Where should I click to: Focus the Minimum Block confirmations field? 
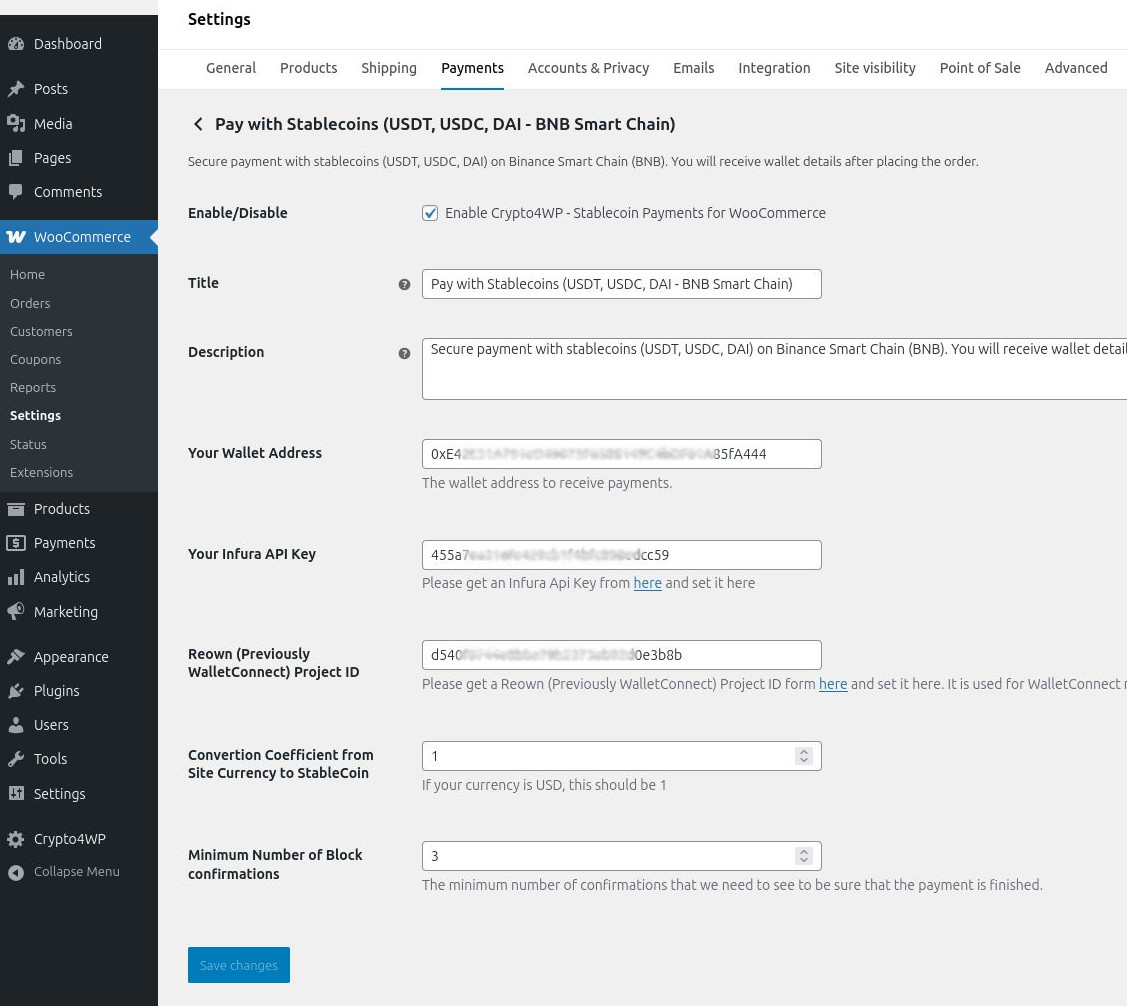[622, 856]
